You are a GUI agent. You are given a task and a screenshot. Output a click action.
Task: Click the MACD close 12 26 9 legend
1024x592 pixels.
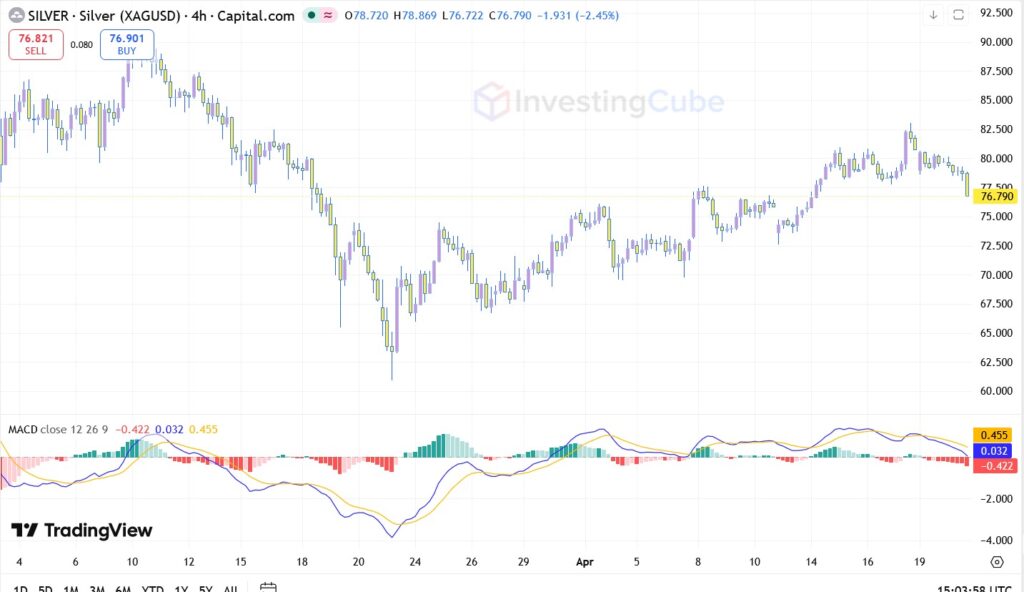point(58,430)
